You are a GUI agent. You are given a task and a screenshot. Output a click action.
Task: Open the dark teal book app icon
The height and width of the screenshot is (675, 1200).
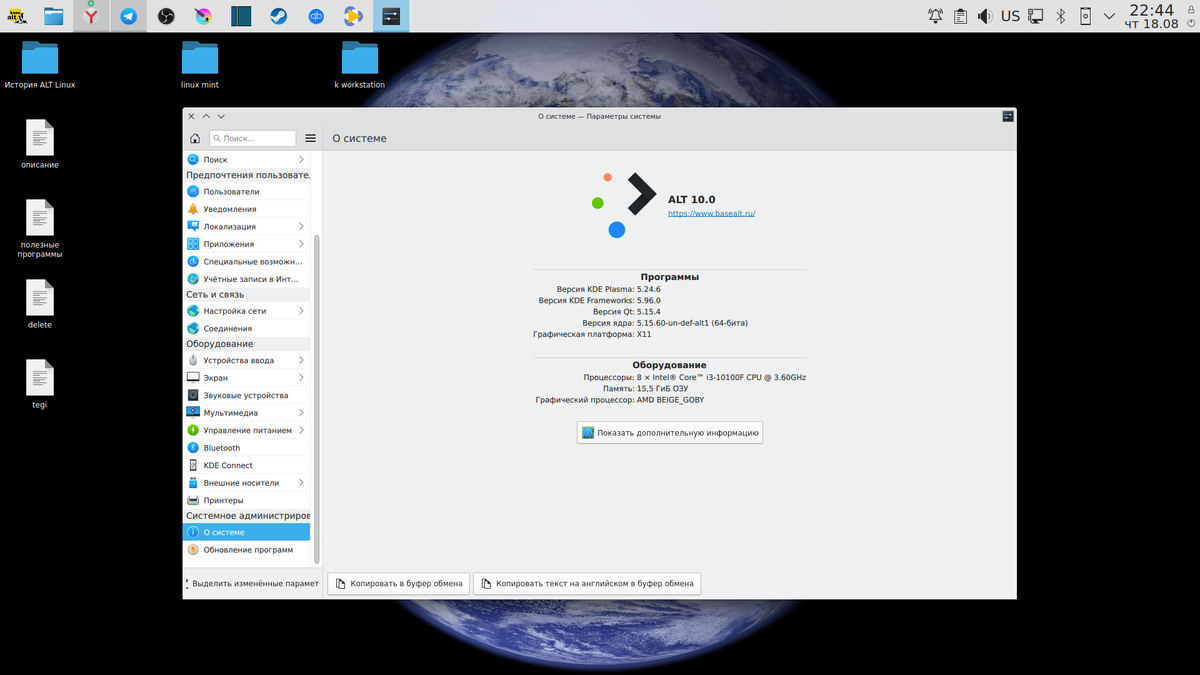coord(240,16)
